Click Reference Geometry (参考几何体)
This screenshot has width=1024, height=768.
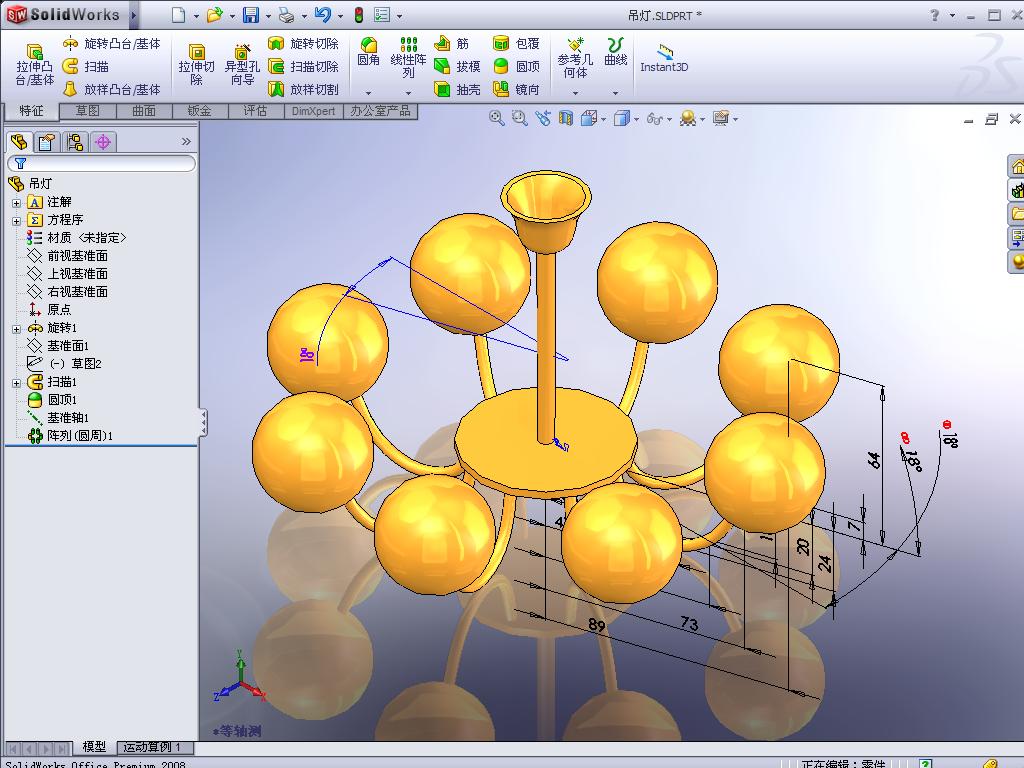point(575,57)
